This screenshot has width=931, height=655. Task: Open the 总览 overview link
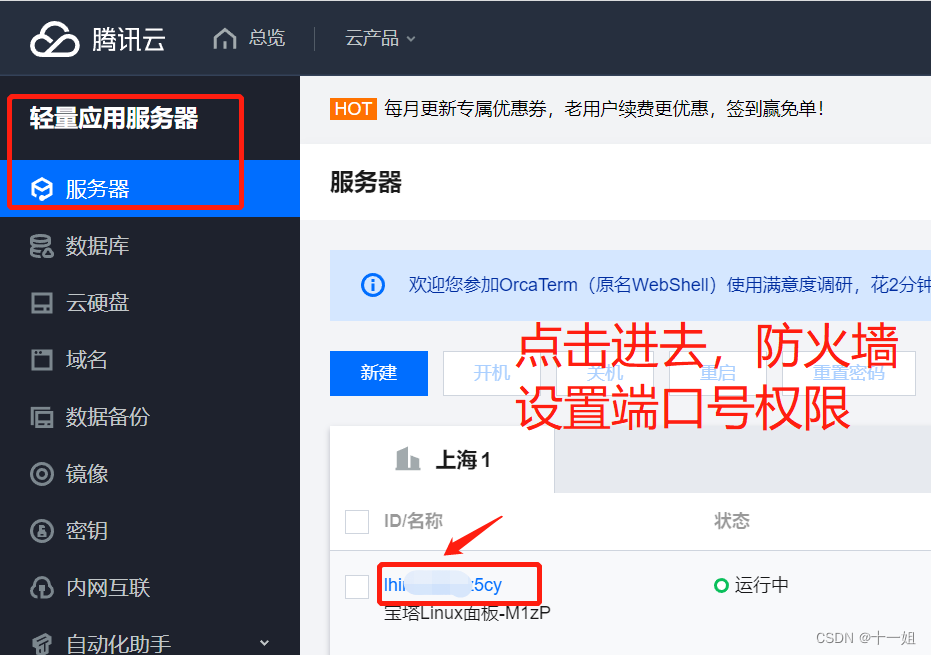click(267, 39)
